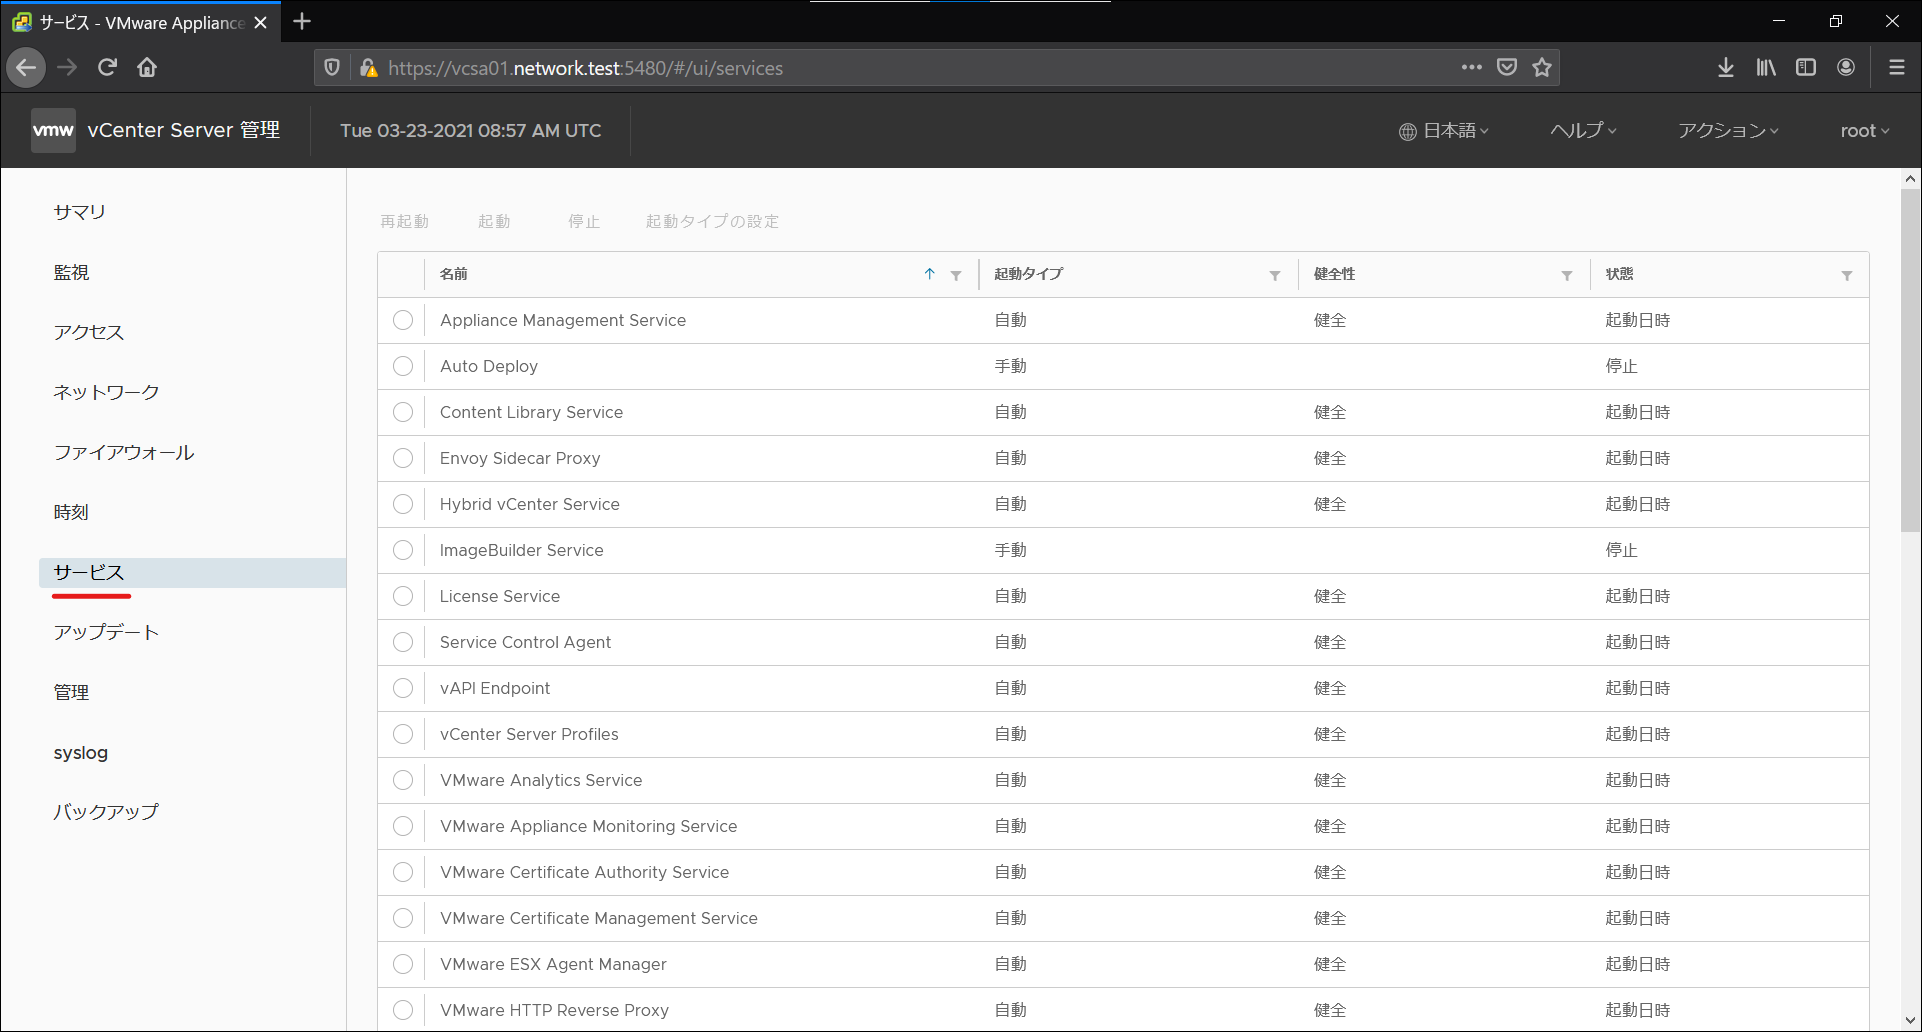Select Hybrid vCenter Service radio button
The height and width of the screenshot is (1032, 1922).
click(403, 504)
